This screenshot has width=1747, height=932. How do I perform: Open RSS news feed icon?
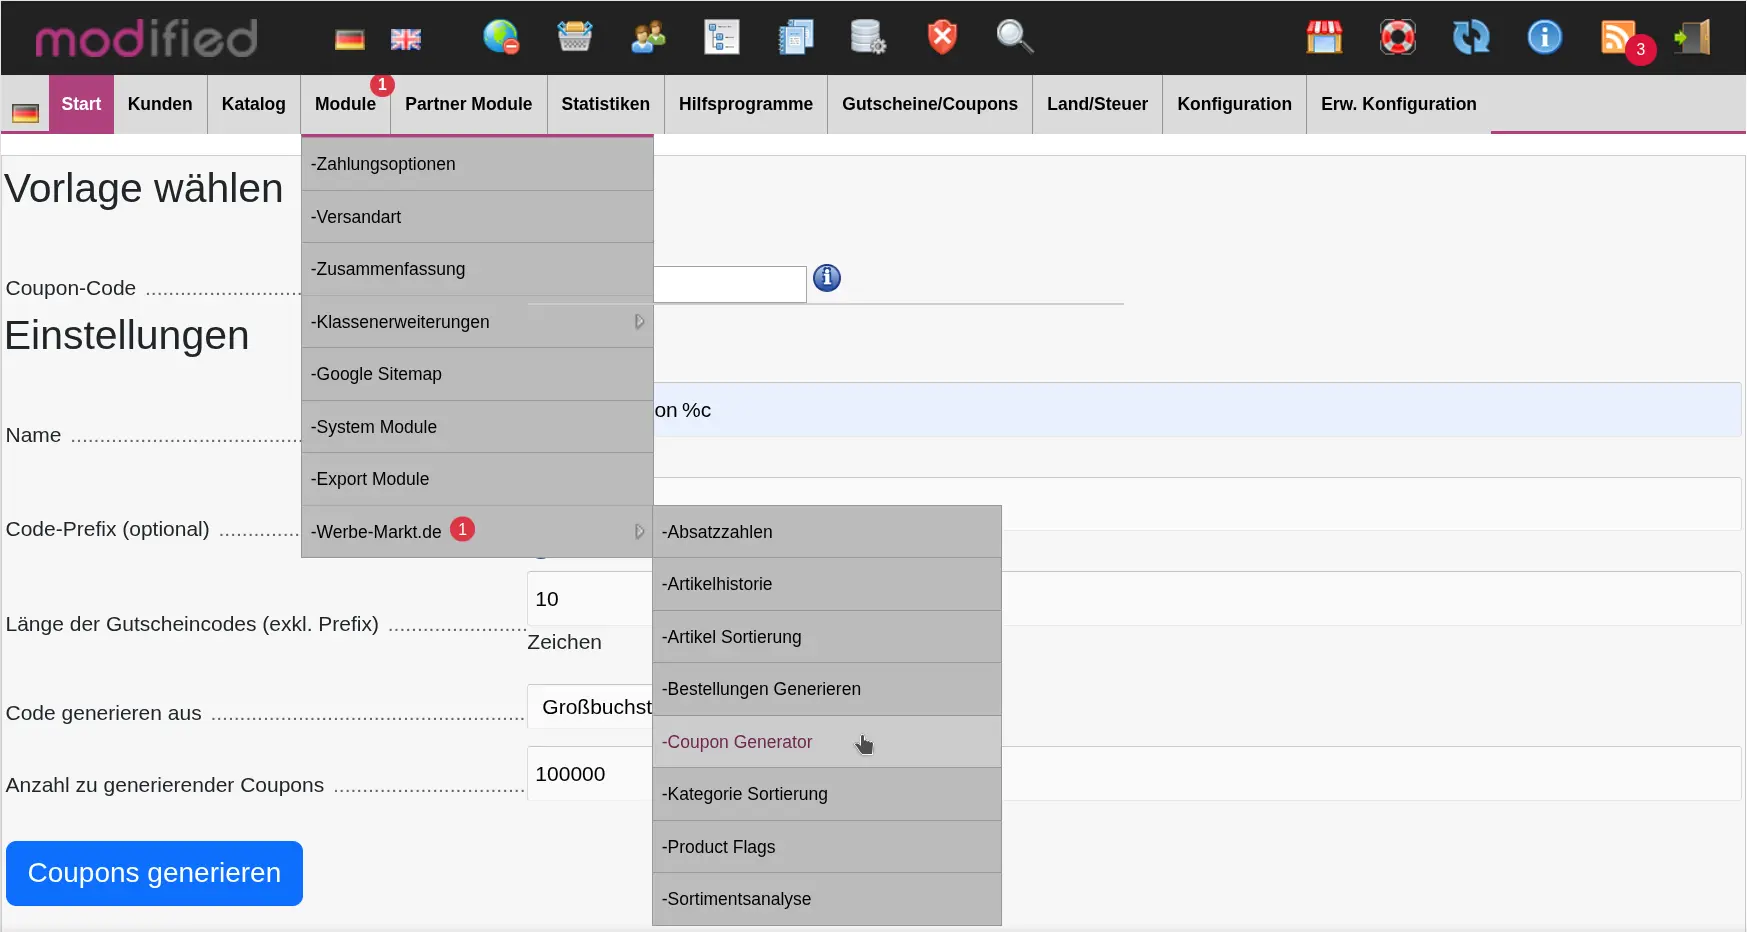[x=1619, y=37]
